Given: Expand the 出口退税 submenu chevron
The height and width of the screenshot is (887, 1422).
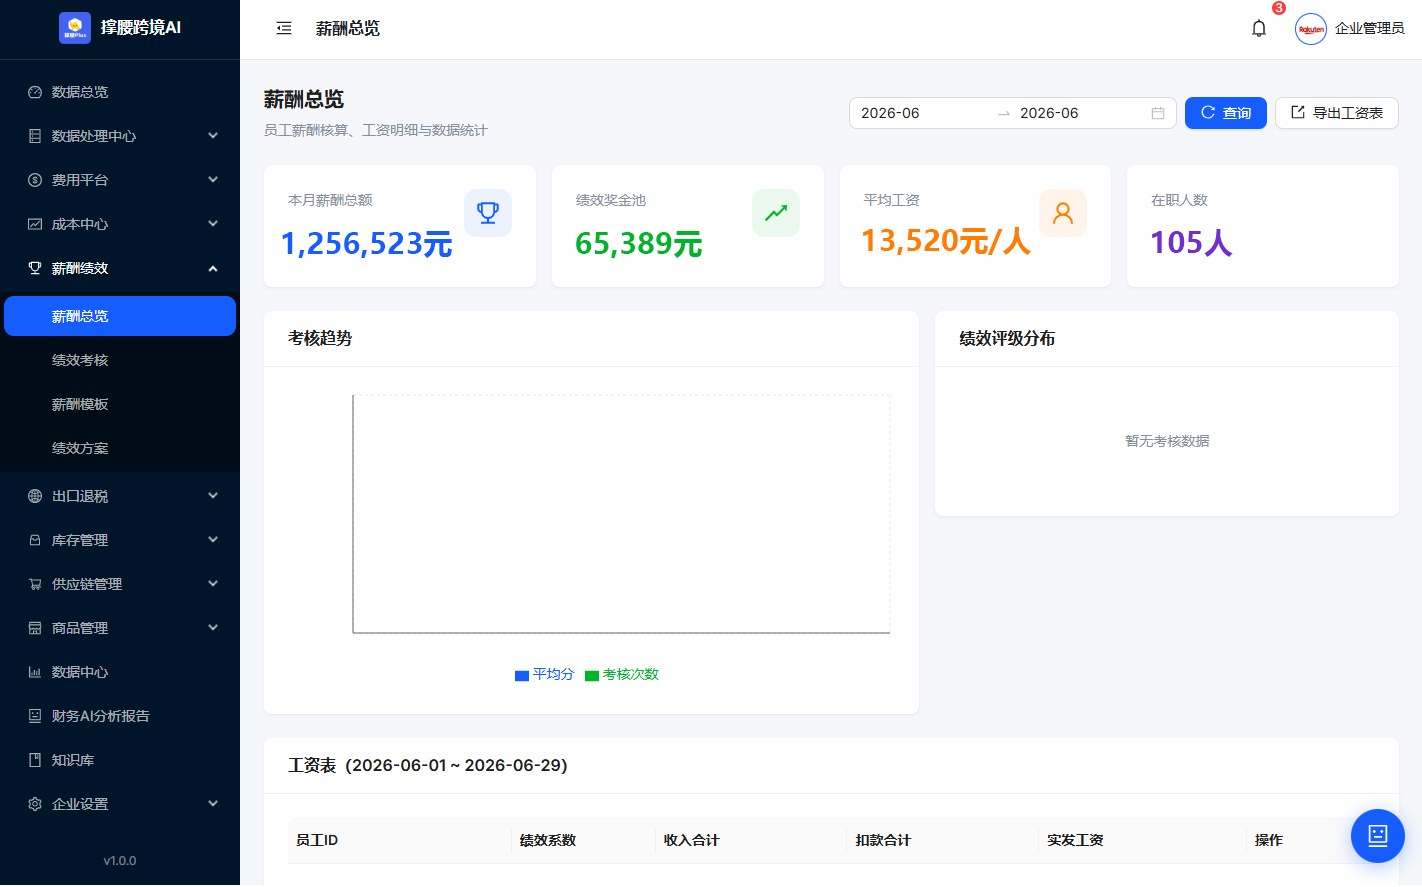Looking at the screenshot, I should click(213, 496).
